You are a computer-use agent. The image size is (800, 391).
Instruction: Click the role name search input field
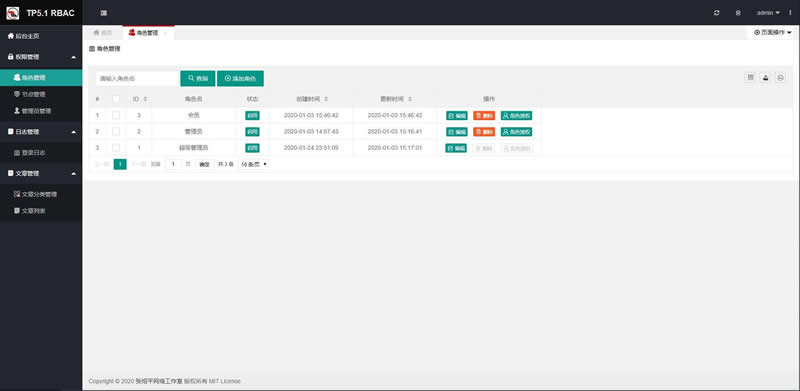tap(137, 78)
